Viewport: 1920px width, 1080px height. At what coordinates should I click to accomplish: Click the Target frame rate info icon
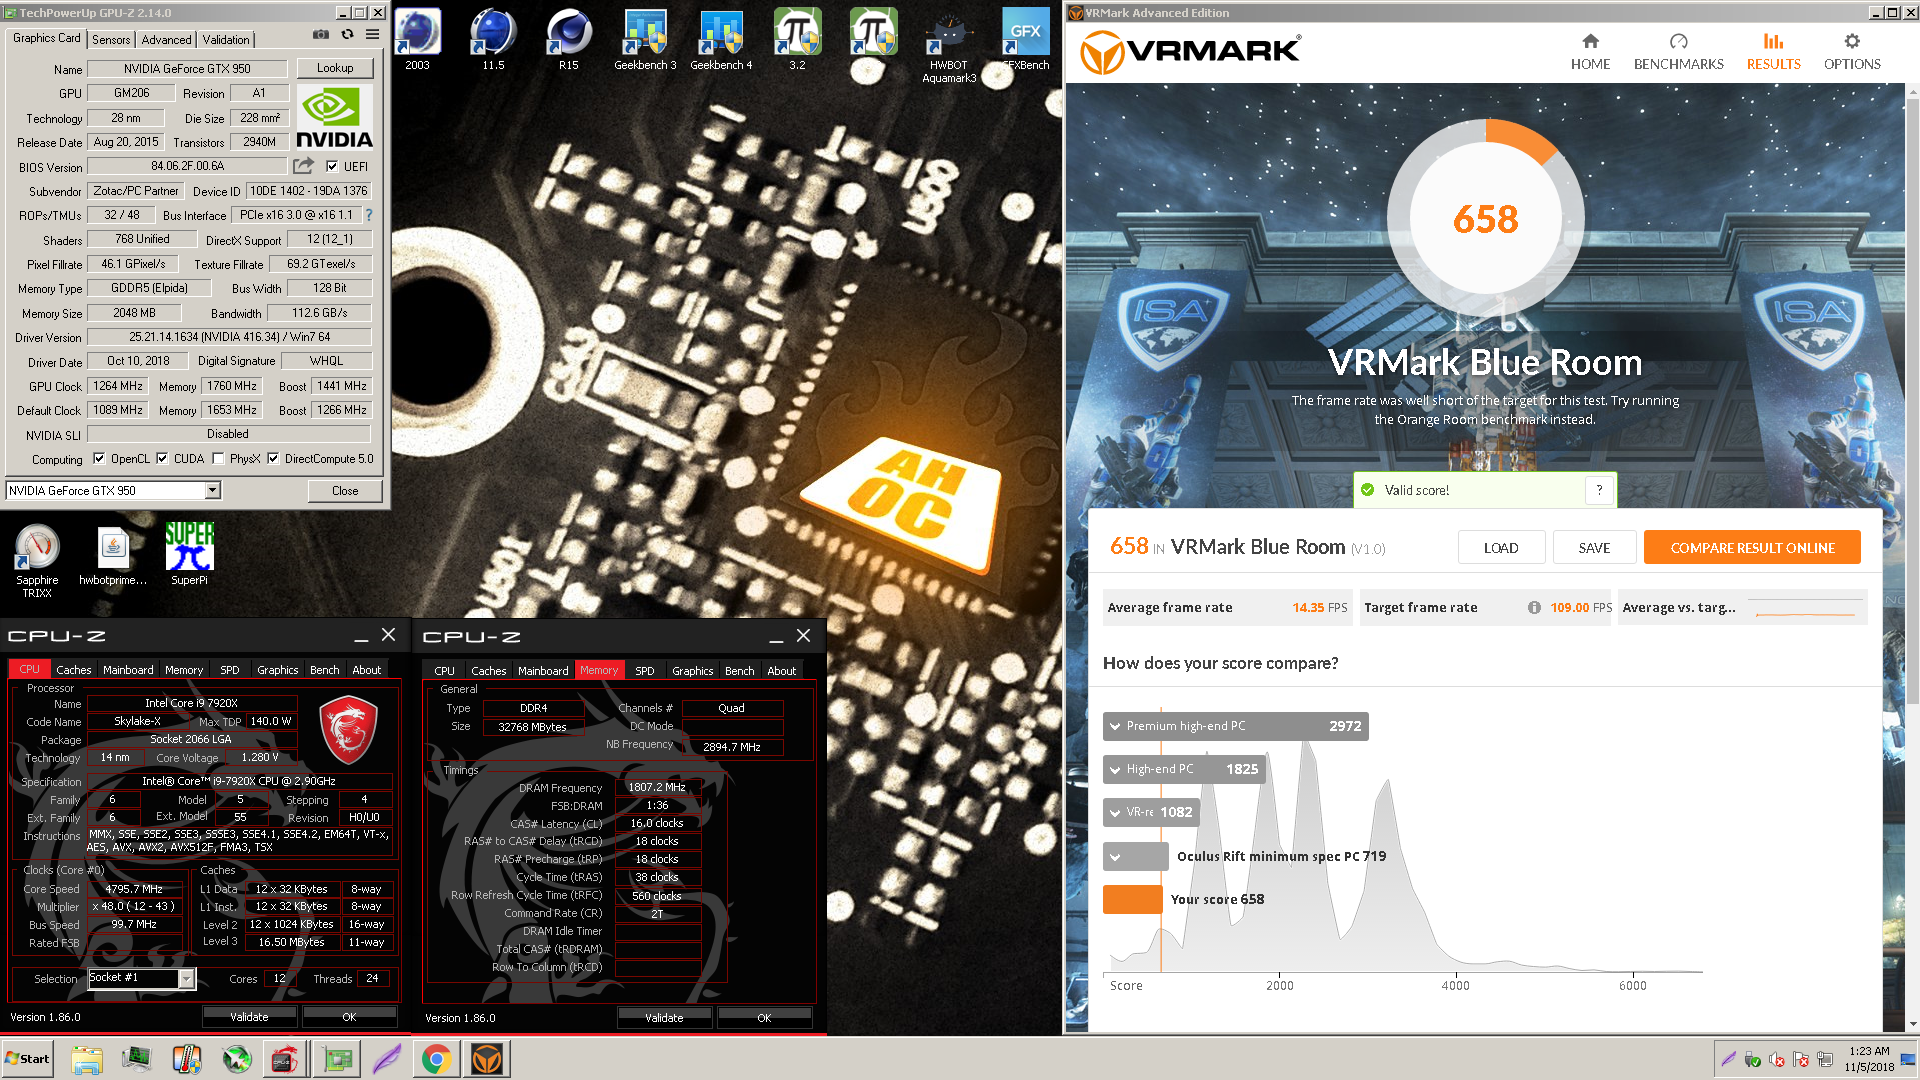click(x=1534, y=607)
